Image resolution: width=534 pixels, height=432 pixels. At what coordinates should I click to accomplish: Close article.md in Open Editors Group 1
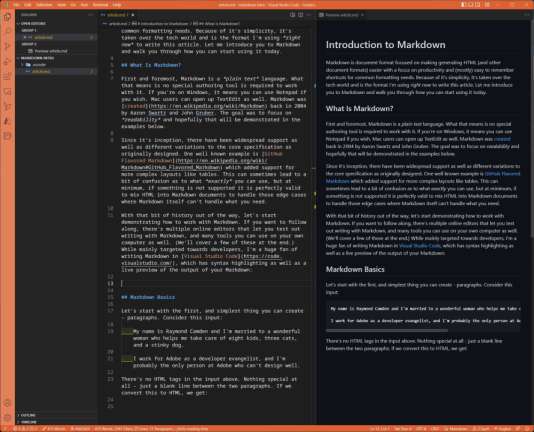pyautogui.click(x=25, y=37)
